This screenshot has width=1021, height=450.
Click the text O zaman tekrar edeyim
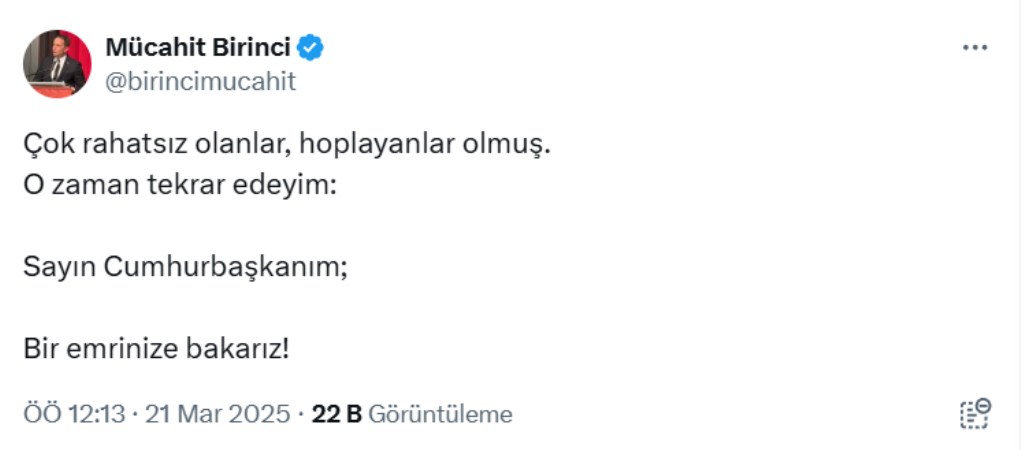pos(181,186)
